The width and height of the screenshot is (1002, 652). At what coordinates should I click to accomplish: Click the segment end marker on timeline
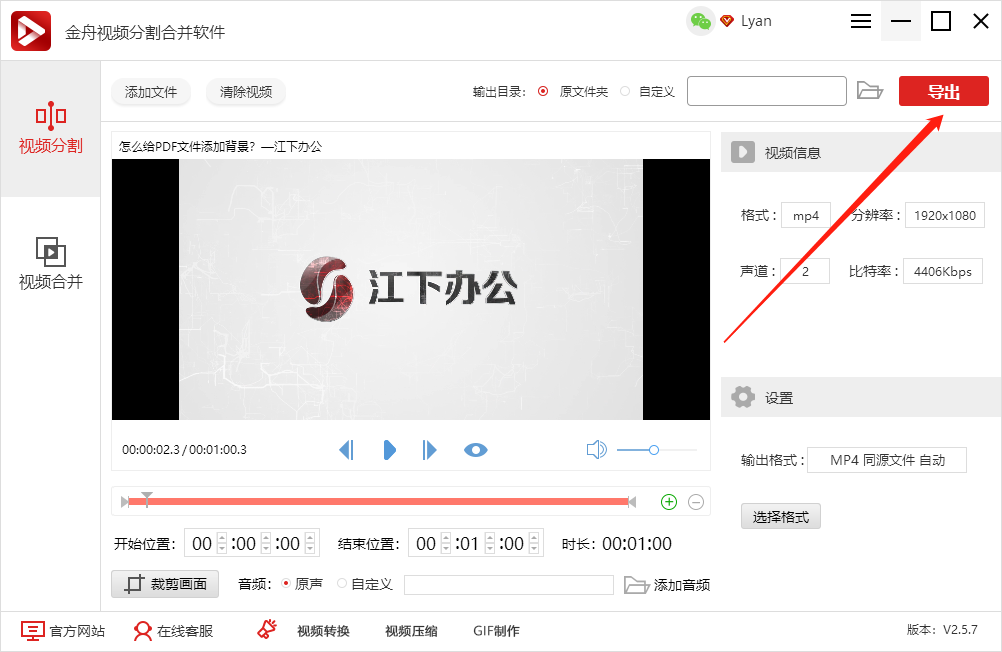[x=632, y=502]
